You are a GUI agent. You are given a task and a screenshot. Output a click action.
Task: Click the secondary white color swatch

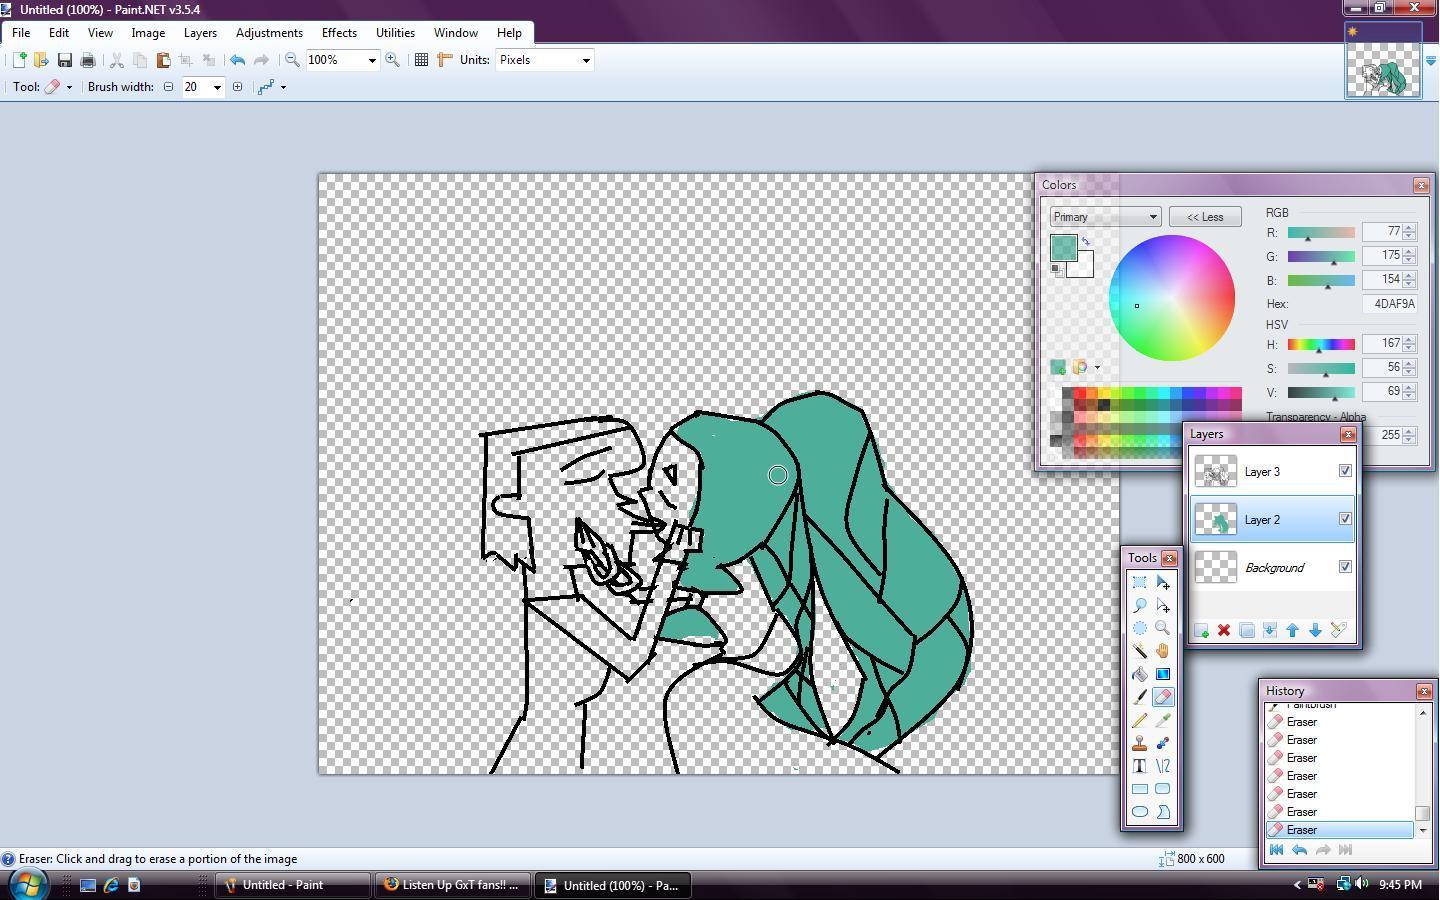(1083, 266)
